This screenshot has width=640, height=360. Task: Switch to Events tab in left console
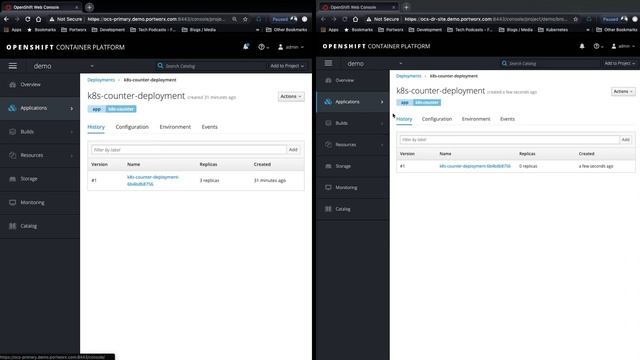209,127
